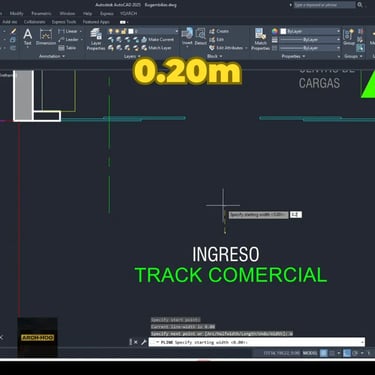Open the ByLayer color dropdown

click(x=310, y=31)
